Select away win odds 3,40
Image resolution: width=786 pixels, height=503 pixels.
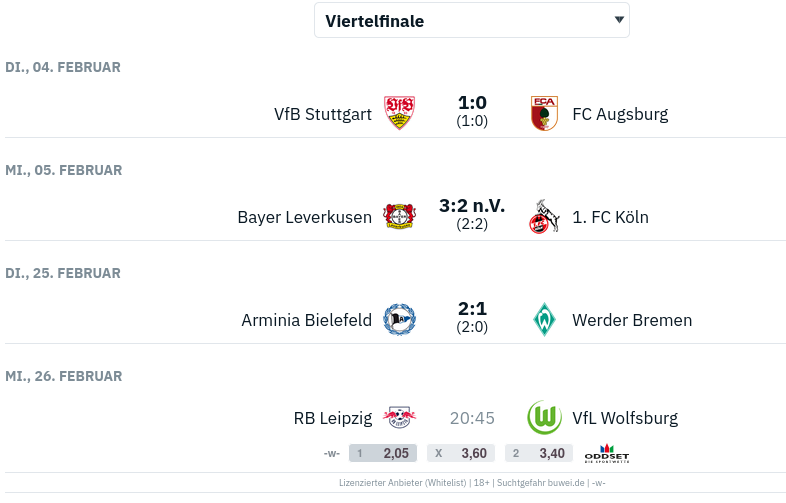pyautogui.click(x=539, y=453)
